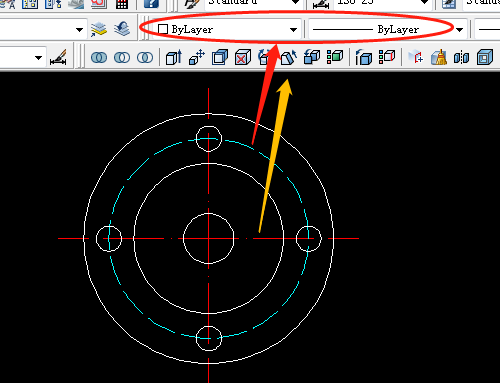Expand the Standard text style dropdown
Image resolution: width=500 pixels, height=383 pixels.
pyautogui.click(x=295, y=3)
